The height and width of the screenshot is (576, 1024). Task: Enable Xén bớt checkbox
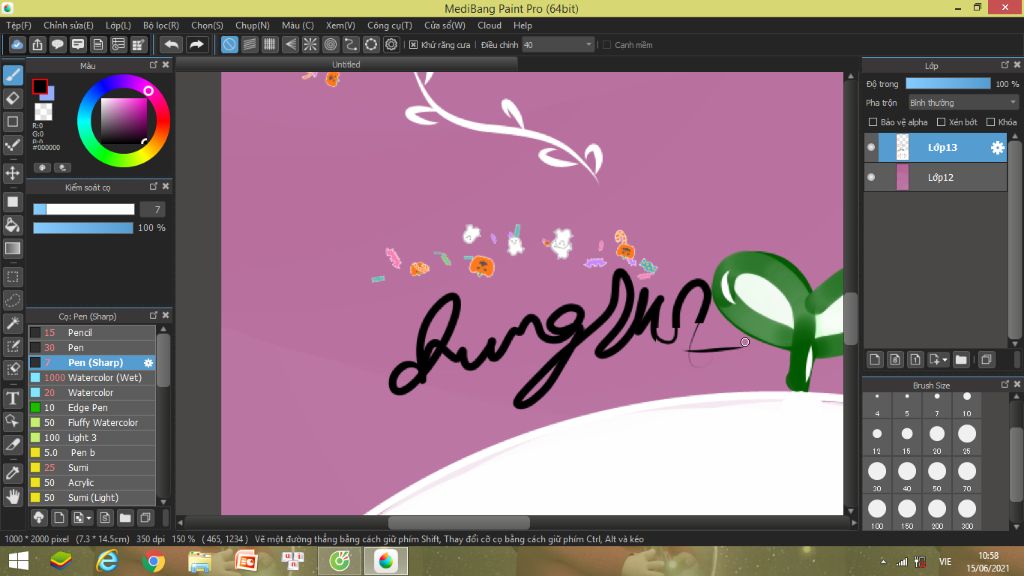tap(941, 122)
